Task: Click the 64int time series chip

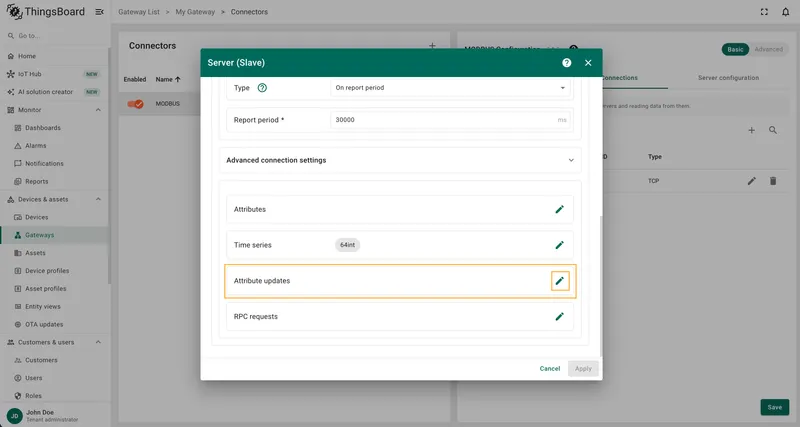Action: pos(347,245)
